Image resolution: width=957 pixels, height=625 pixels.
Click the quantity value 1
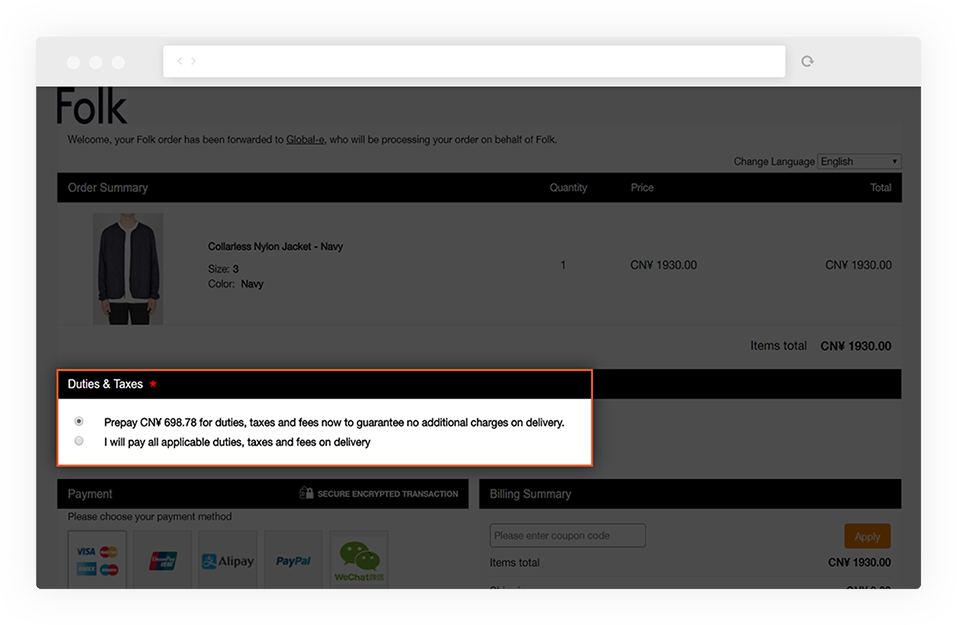(x=563, y=265)
